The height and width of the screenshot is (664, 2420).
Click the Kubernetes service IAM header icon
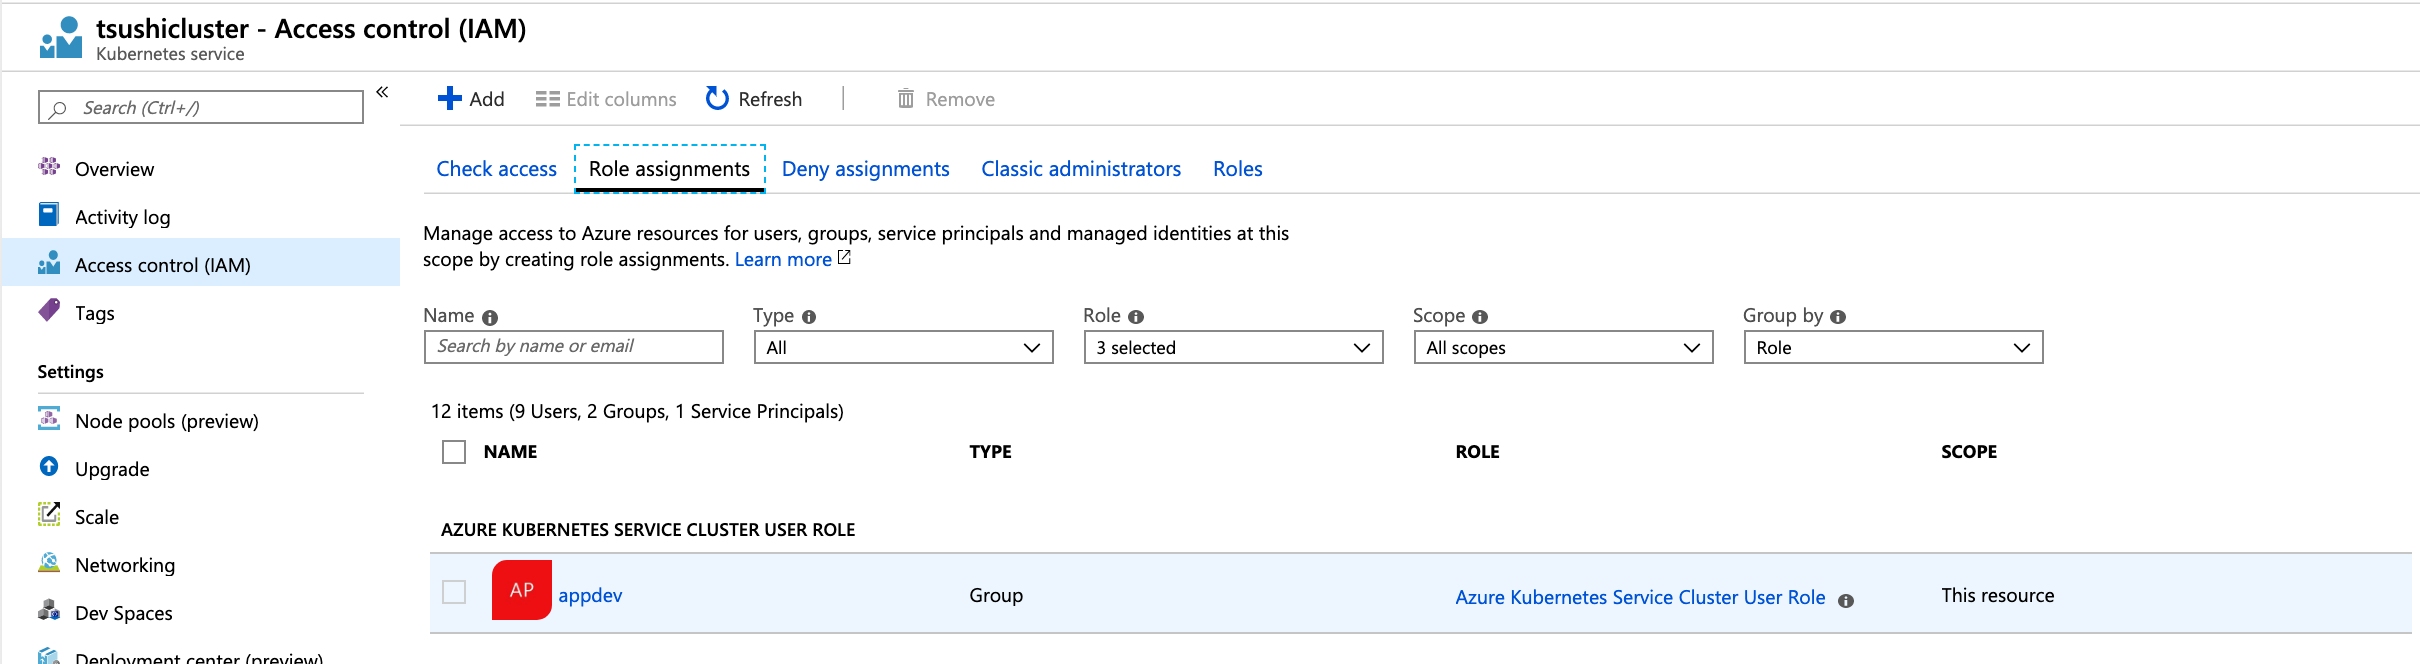[60, 37]
